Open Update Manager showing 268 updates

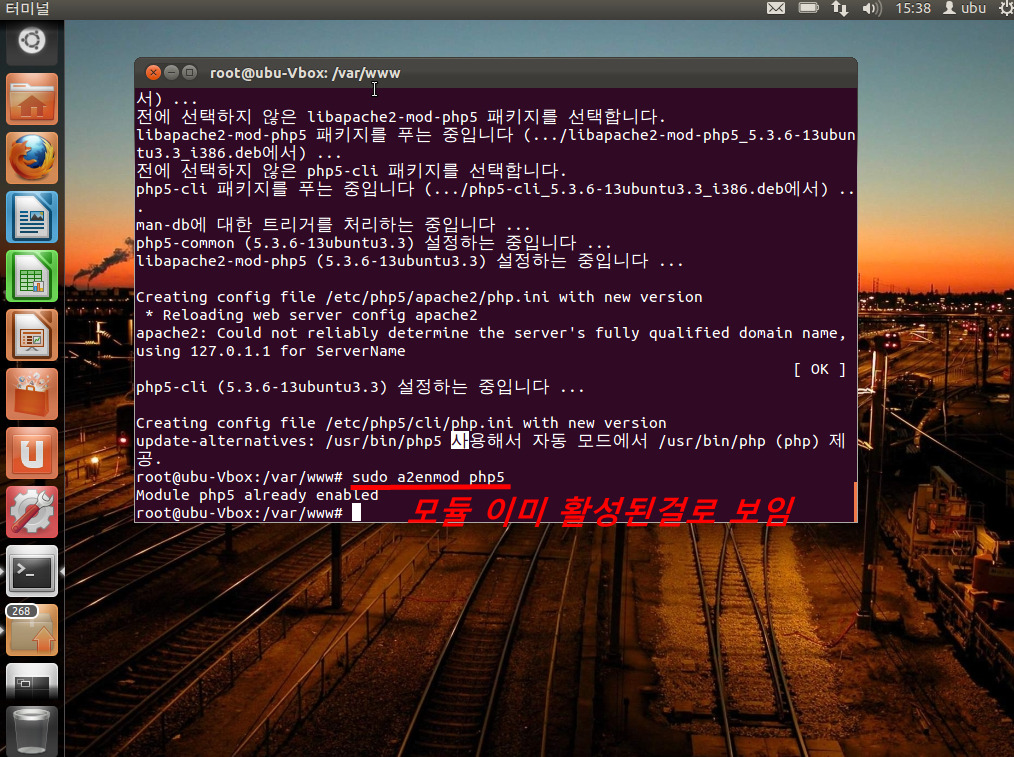point(31,630)
